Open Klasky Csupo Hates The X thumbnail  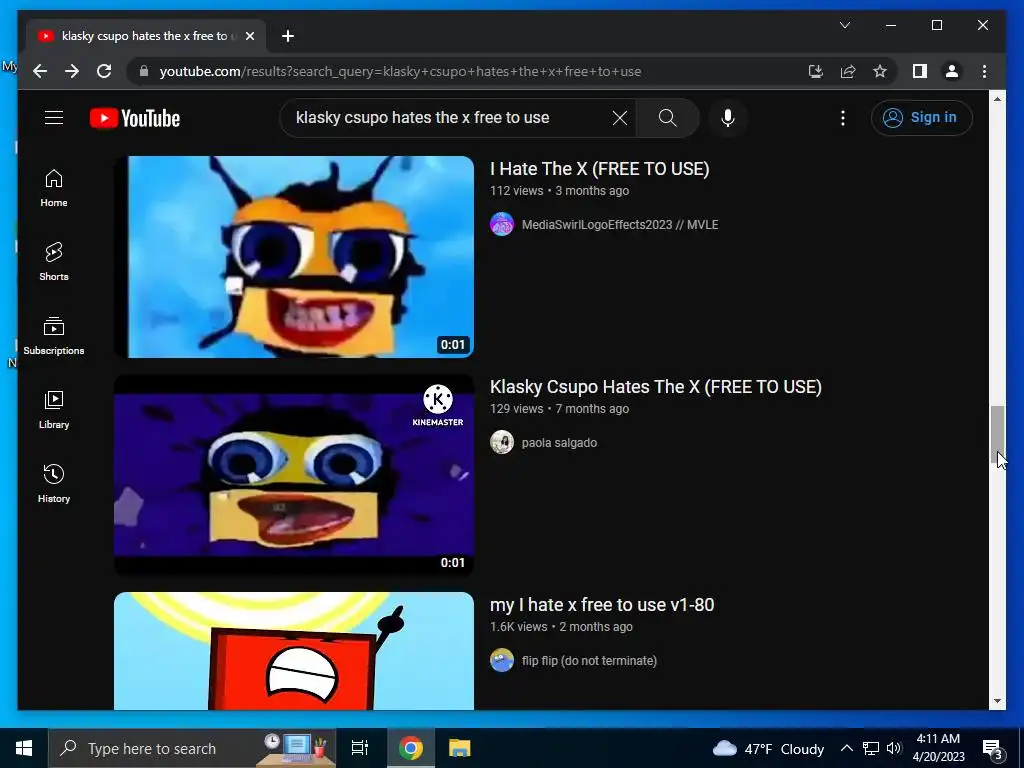pos(294,475)
